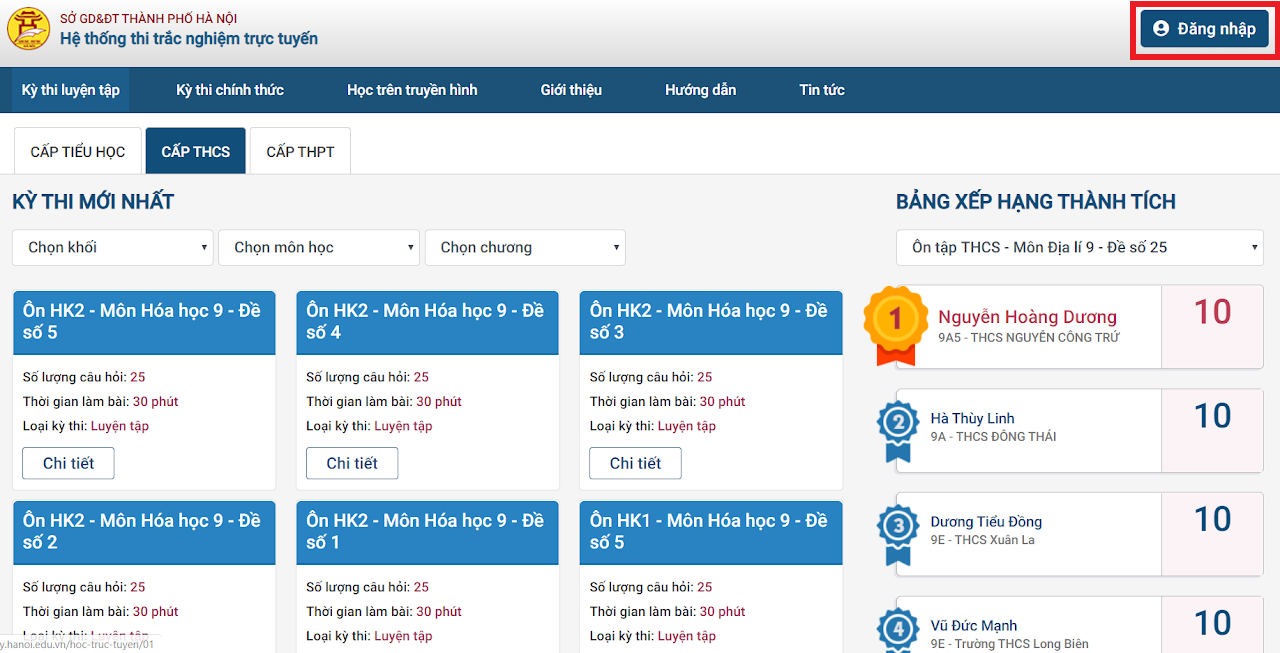1280x653 pixels.
Task: Click the blue rank 4 ribbon badge
Action: pos(898,630)
